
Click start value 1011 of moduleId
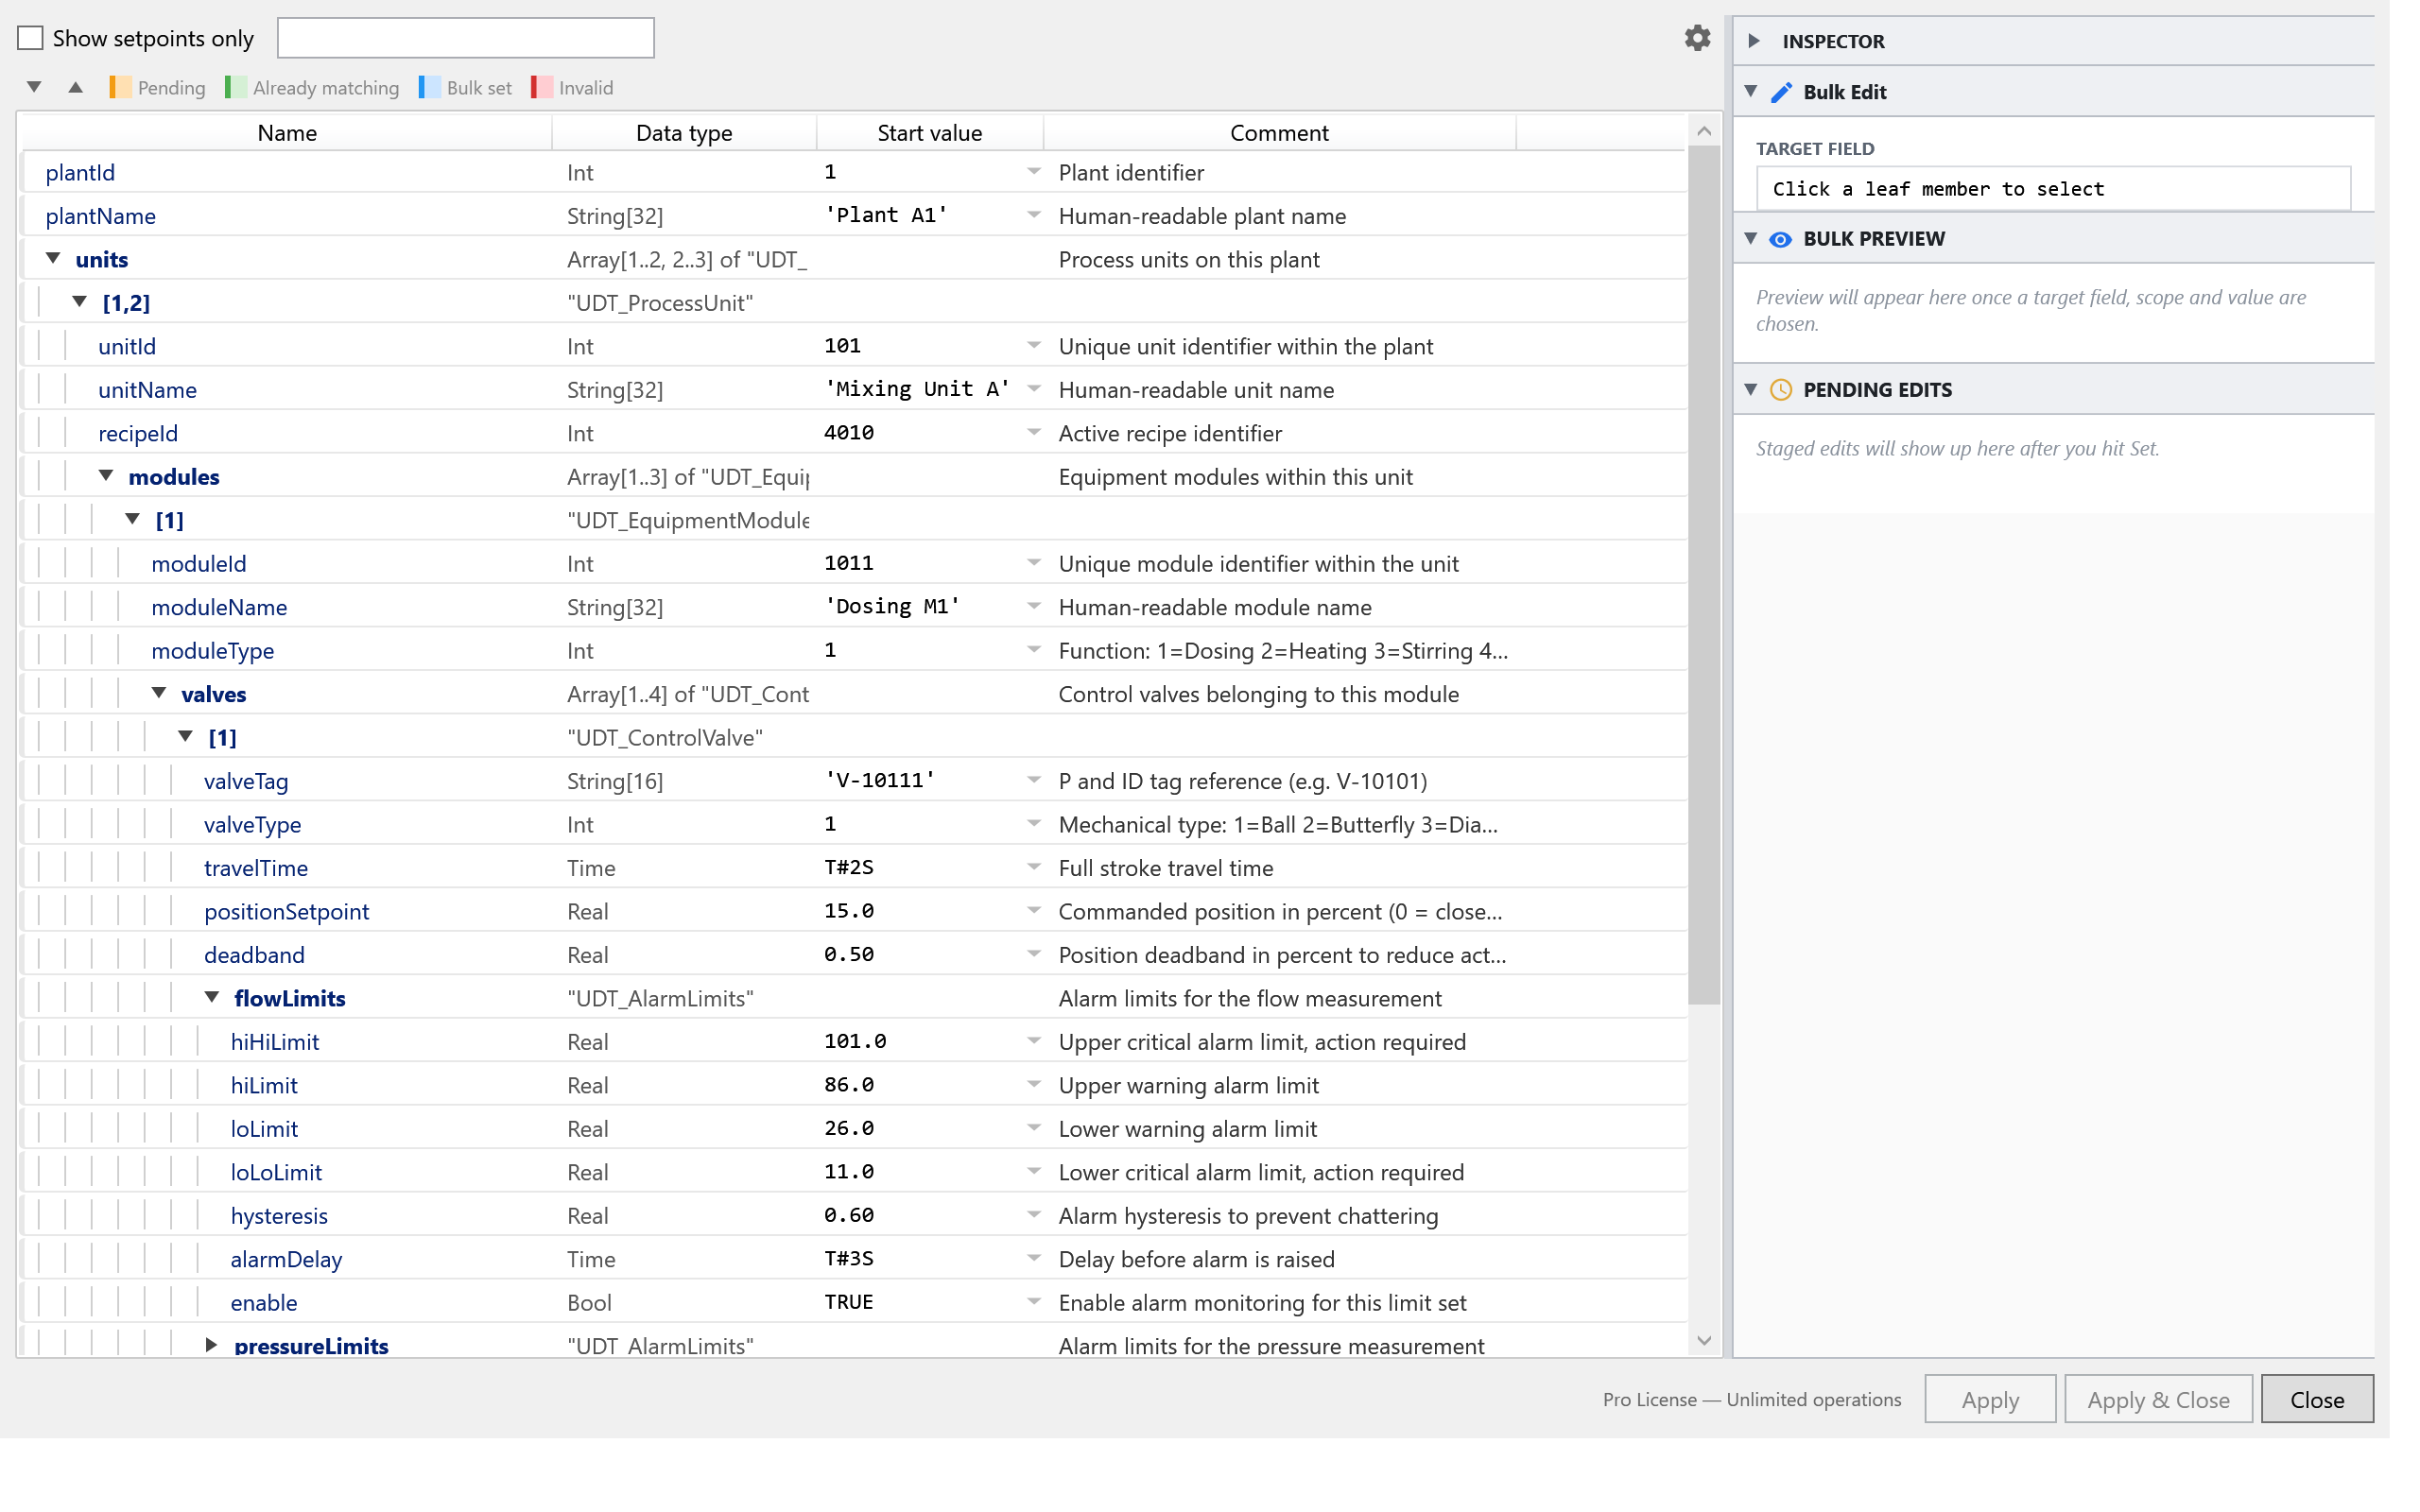(849, 563)
